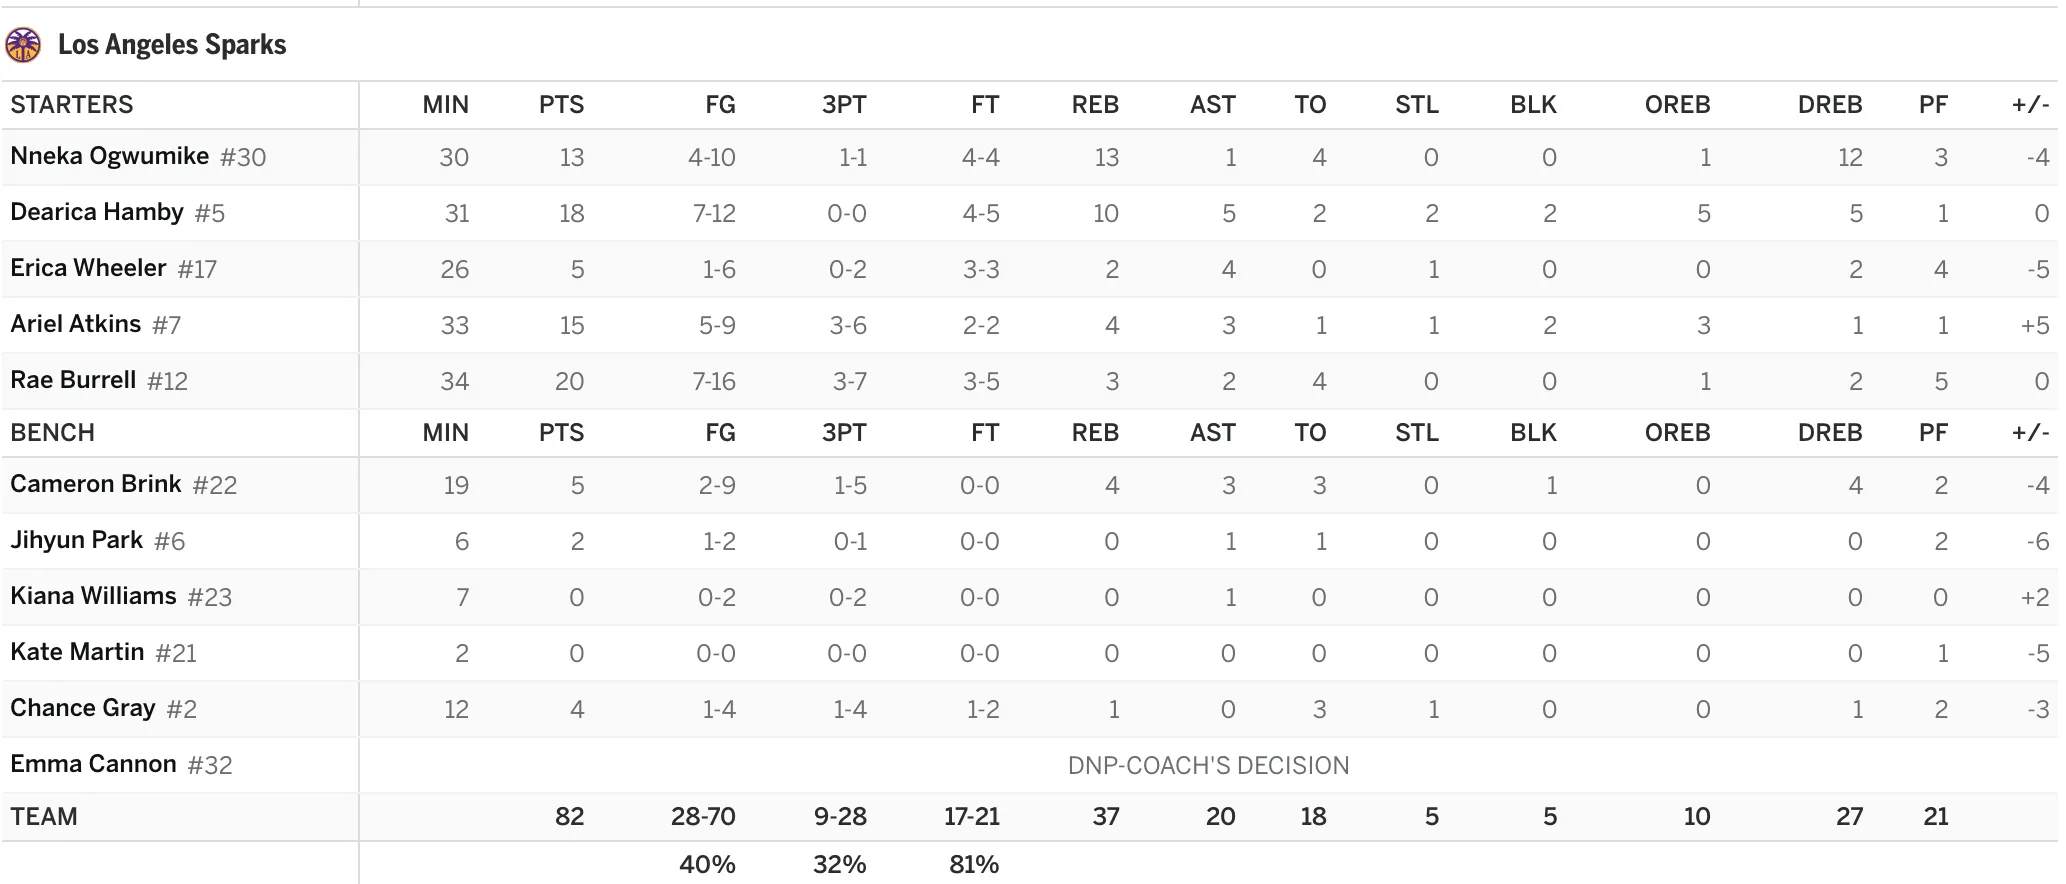Open Kiana Williams player page
The height and width of the screenshot is (884, 2066).
pyautogui.click(x=93, y=596)
